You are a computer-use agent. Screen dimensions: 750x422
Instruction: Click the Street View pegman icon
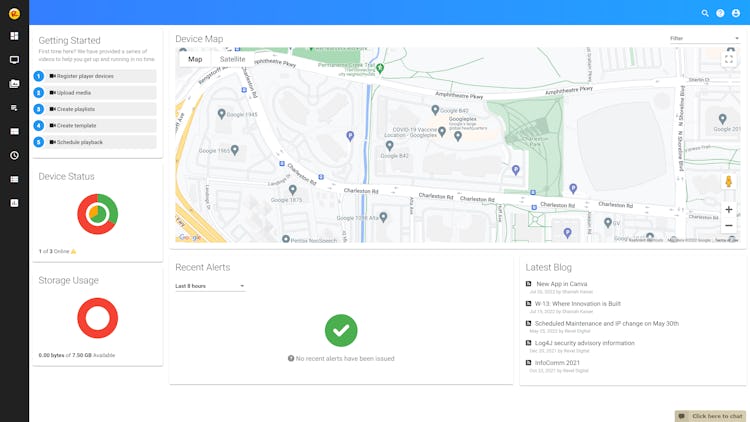tap(728, 181)
